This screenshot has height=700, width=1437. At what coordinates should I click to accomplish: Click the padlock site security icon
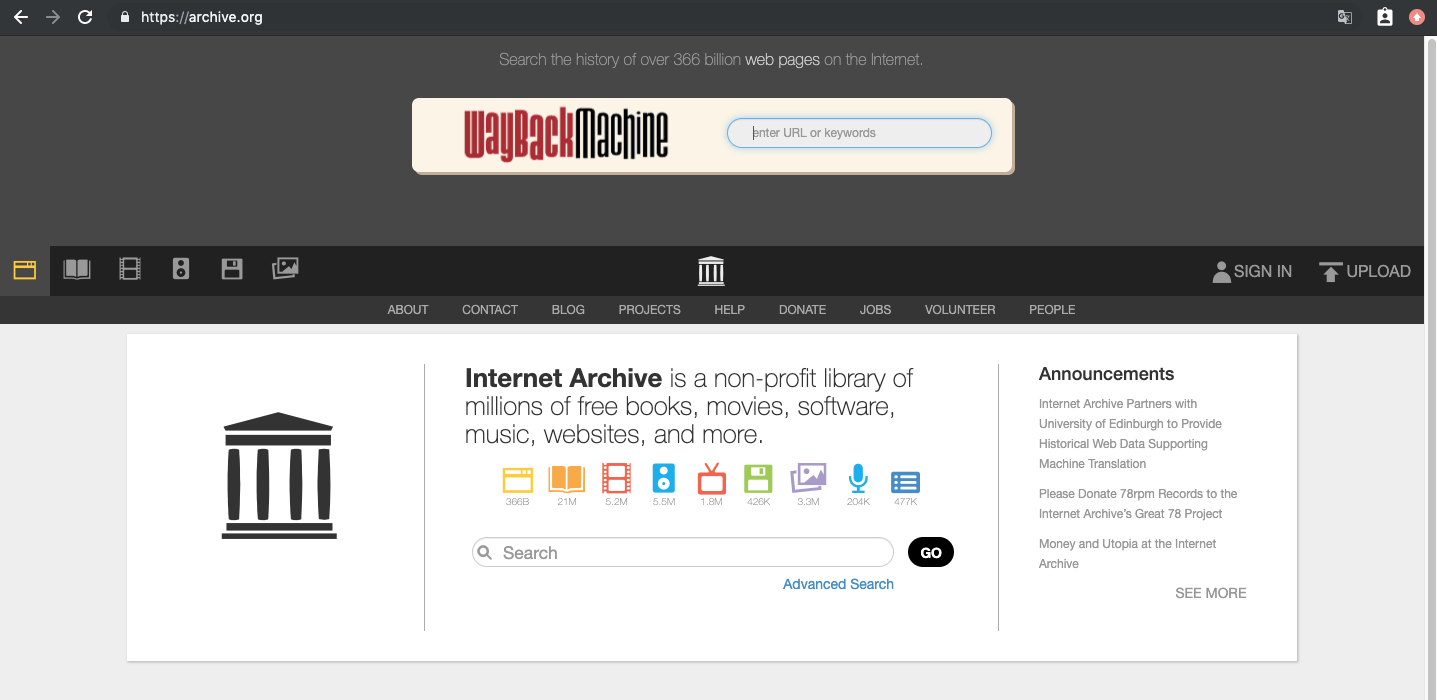coord(124,17)
